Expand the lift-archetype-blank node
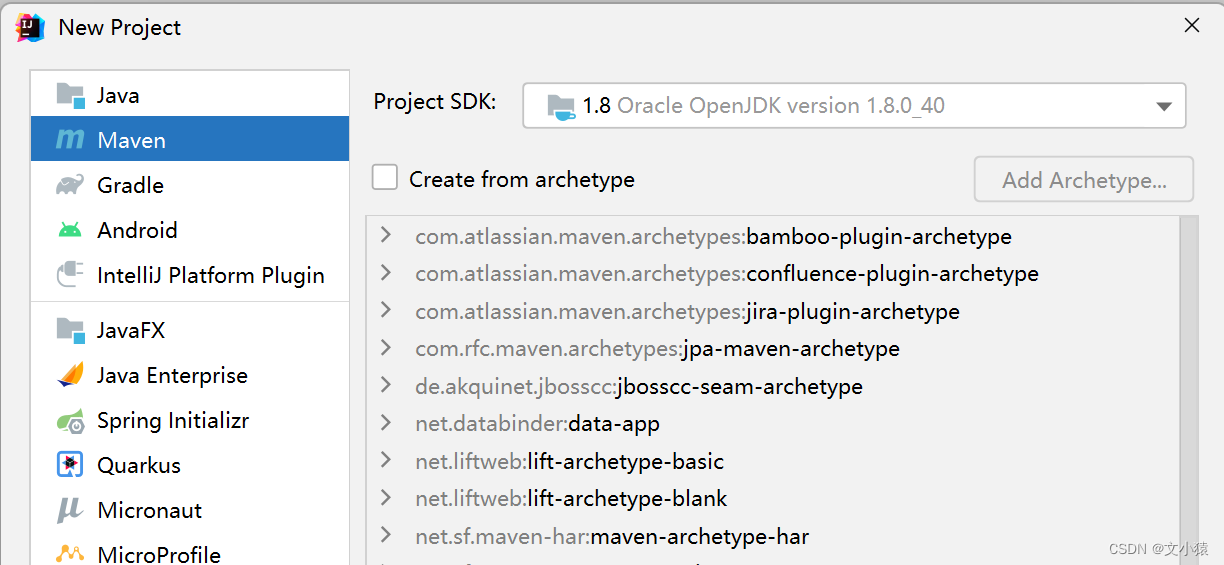This screenshot has height=565, width=1224. pyautogui.click(x=386, y=498)
